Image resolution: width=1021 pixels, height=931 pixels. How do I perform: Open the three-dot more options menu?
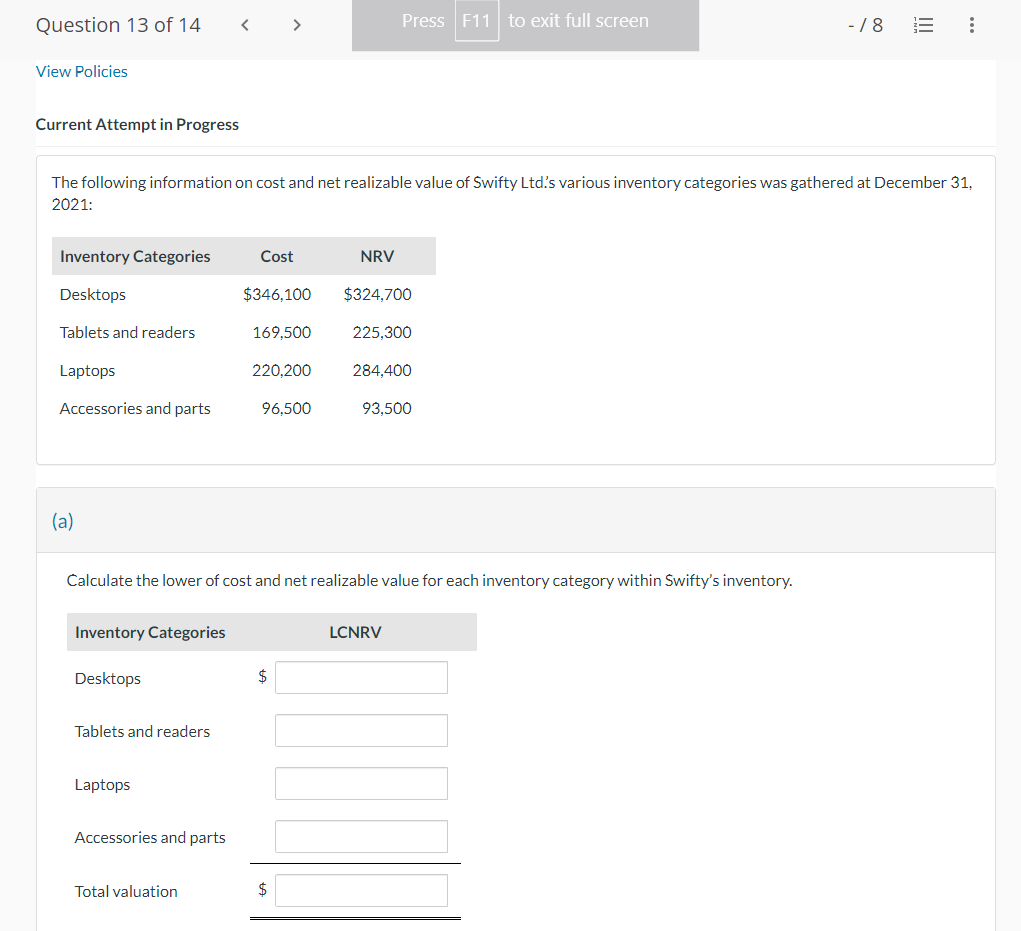click(972, 25)
